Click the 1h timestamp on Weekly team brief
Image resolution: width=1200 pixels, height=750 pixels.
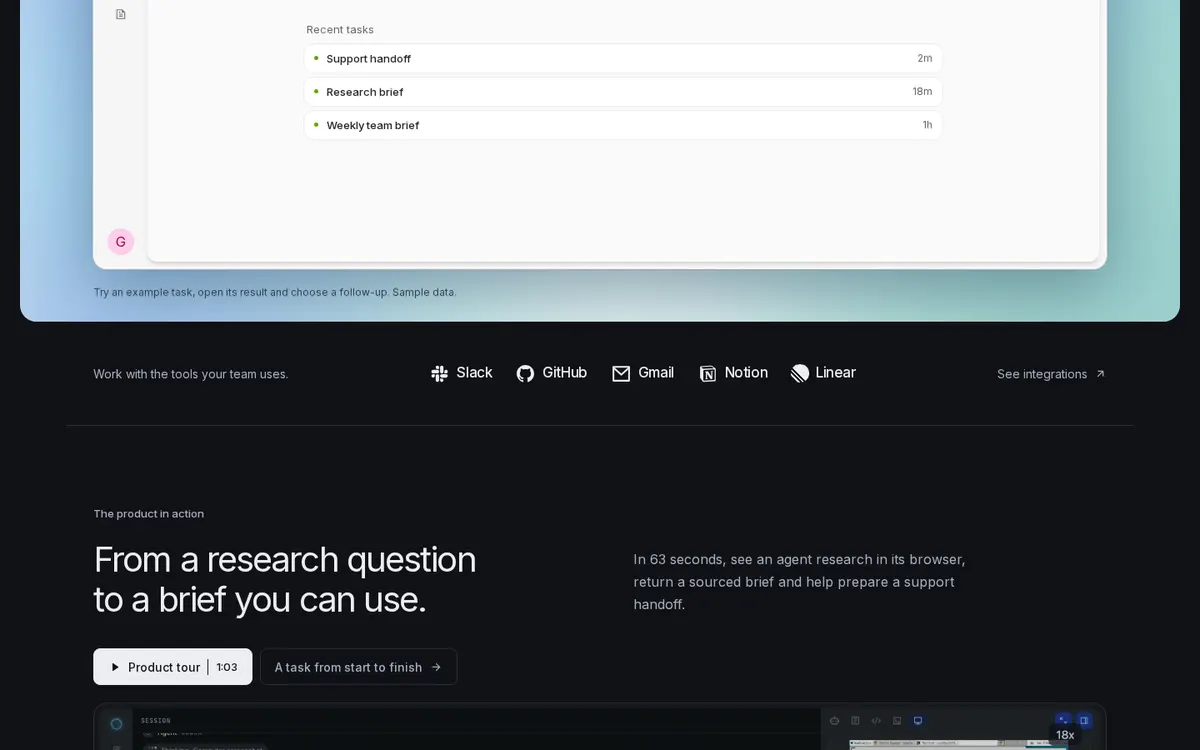927,125
